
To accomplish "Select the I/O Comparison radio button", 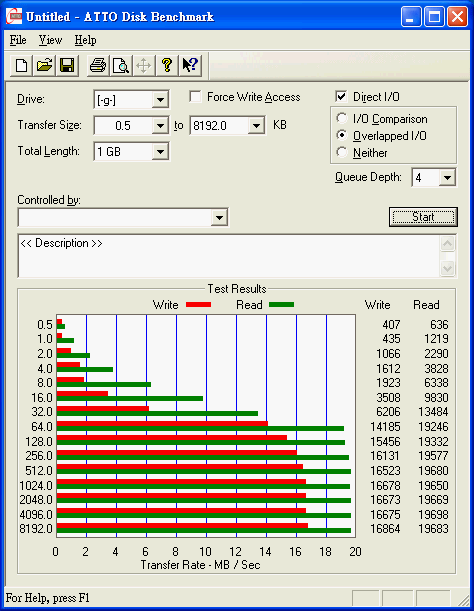I will (x=341, y=118).
